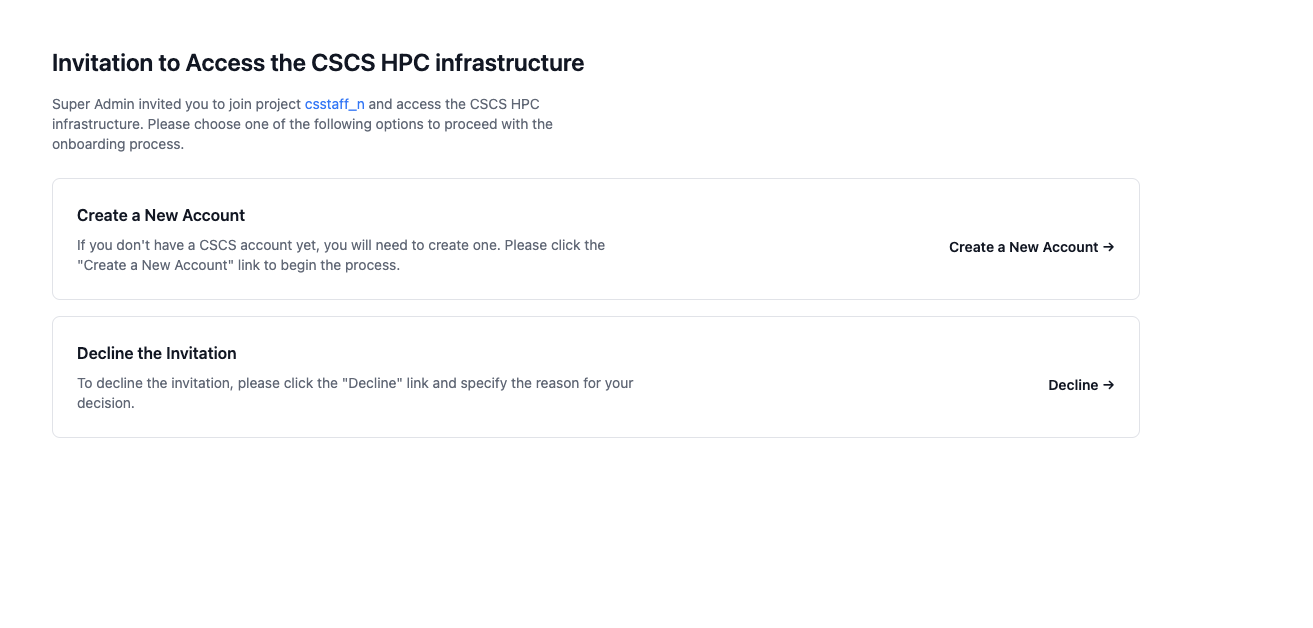The height and width of the screenshot is (628, 1313).
Task: Click the Super Admin invited you paragraph
Action: coord(300,124)
